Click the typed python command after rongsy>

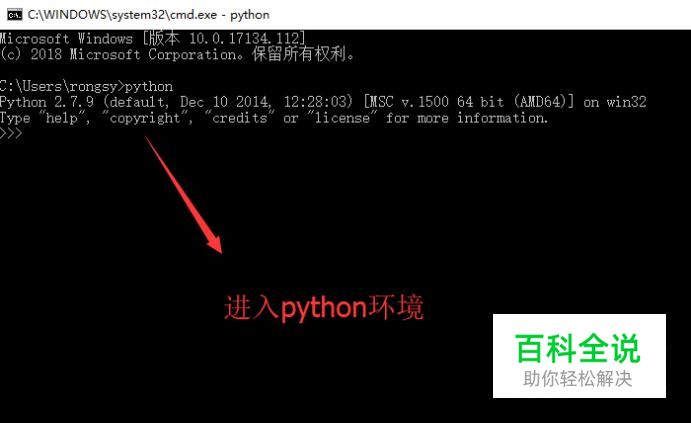coord(149,87)
